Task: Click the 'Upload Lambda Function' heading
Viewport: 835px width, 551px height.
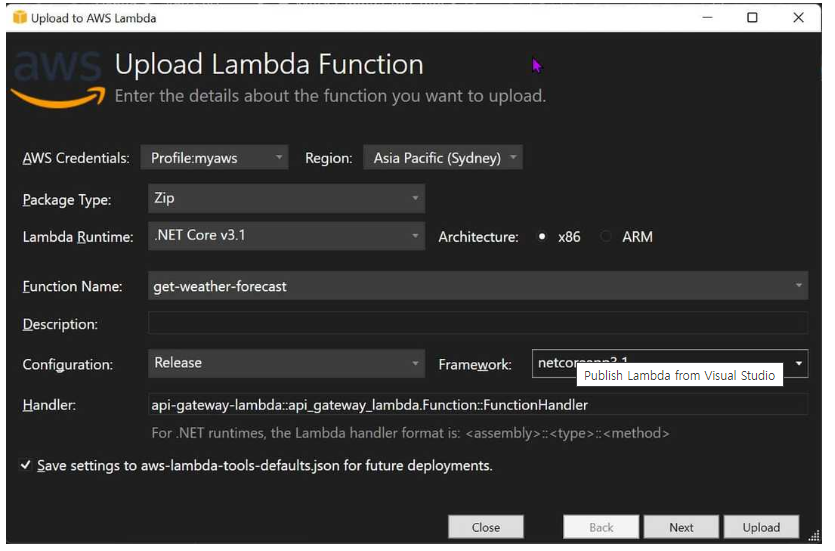Action: point(271,65)
